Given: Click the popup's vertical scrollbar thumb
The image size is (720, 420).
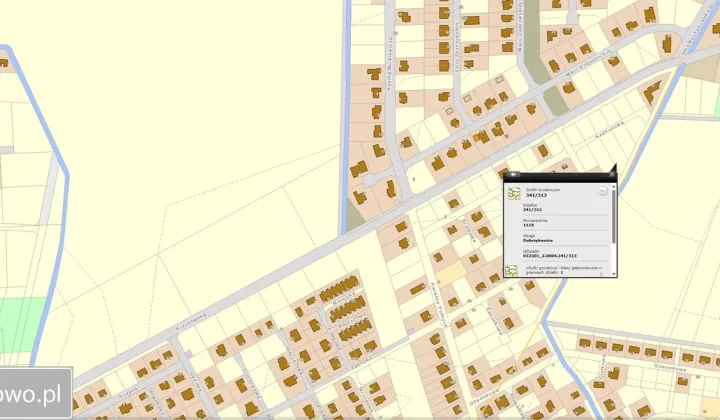Looking at the screenshot, I should click(613, 216).
